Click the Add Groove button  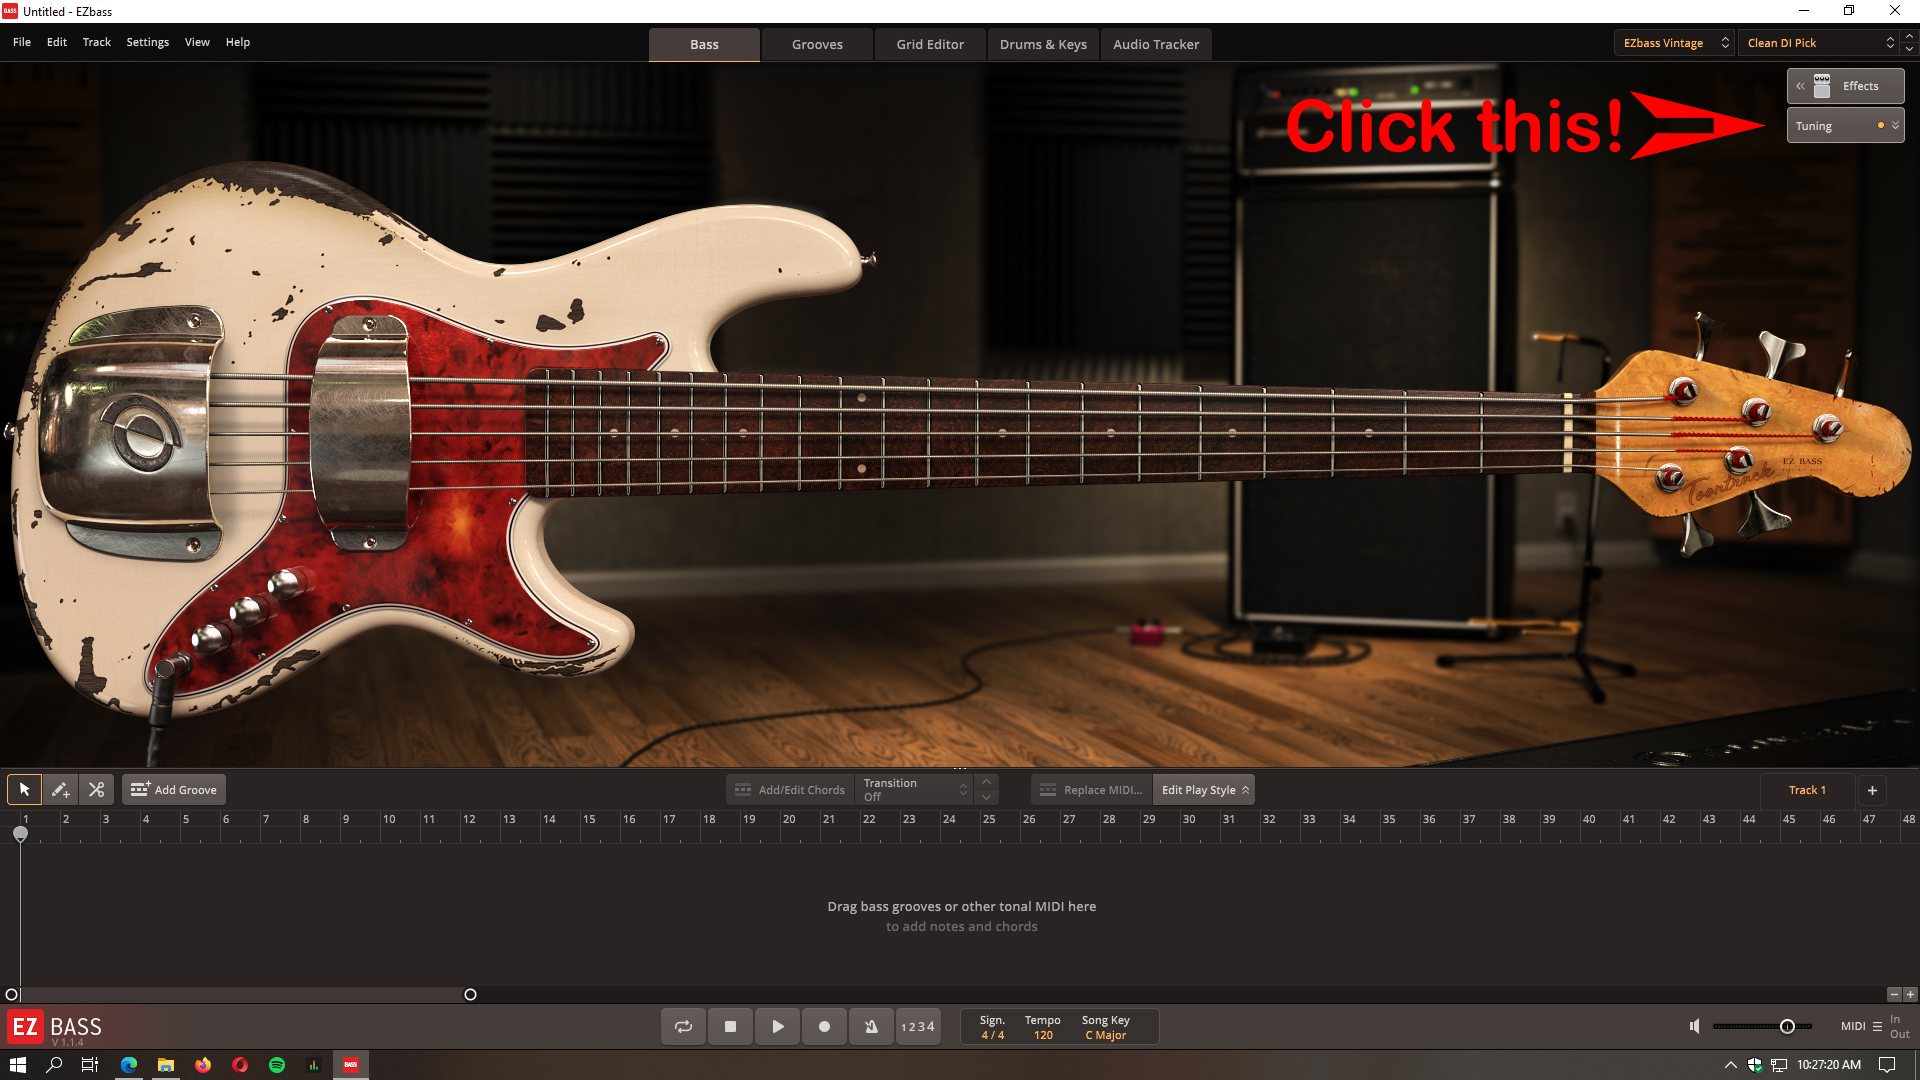174,790
